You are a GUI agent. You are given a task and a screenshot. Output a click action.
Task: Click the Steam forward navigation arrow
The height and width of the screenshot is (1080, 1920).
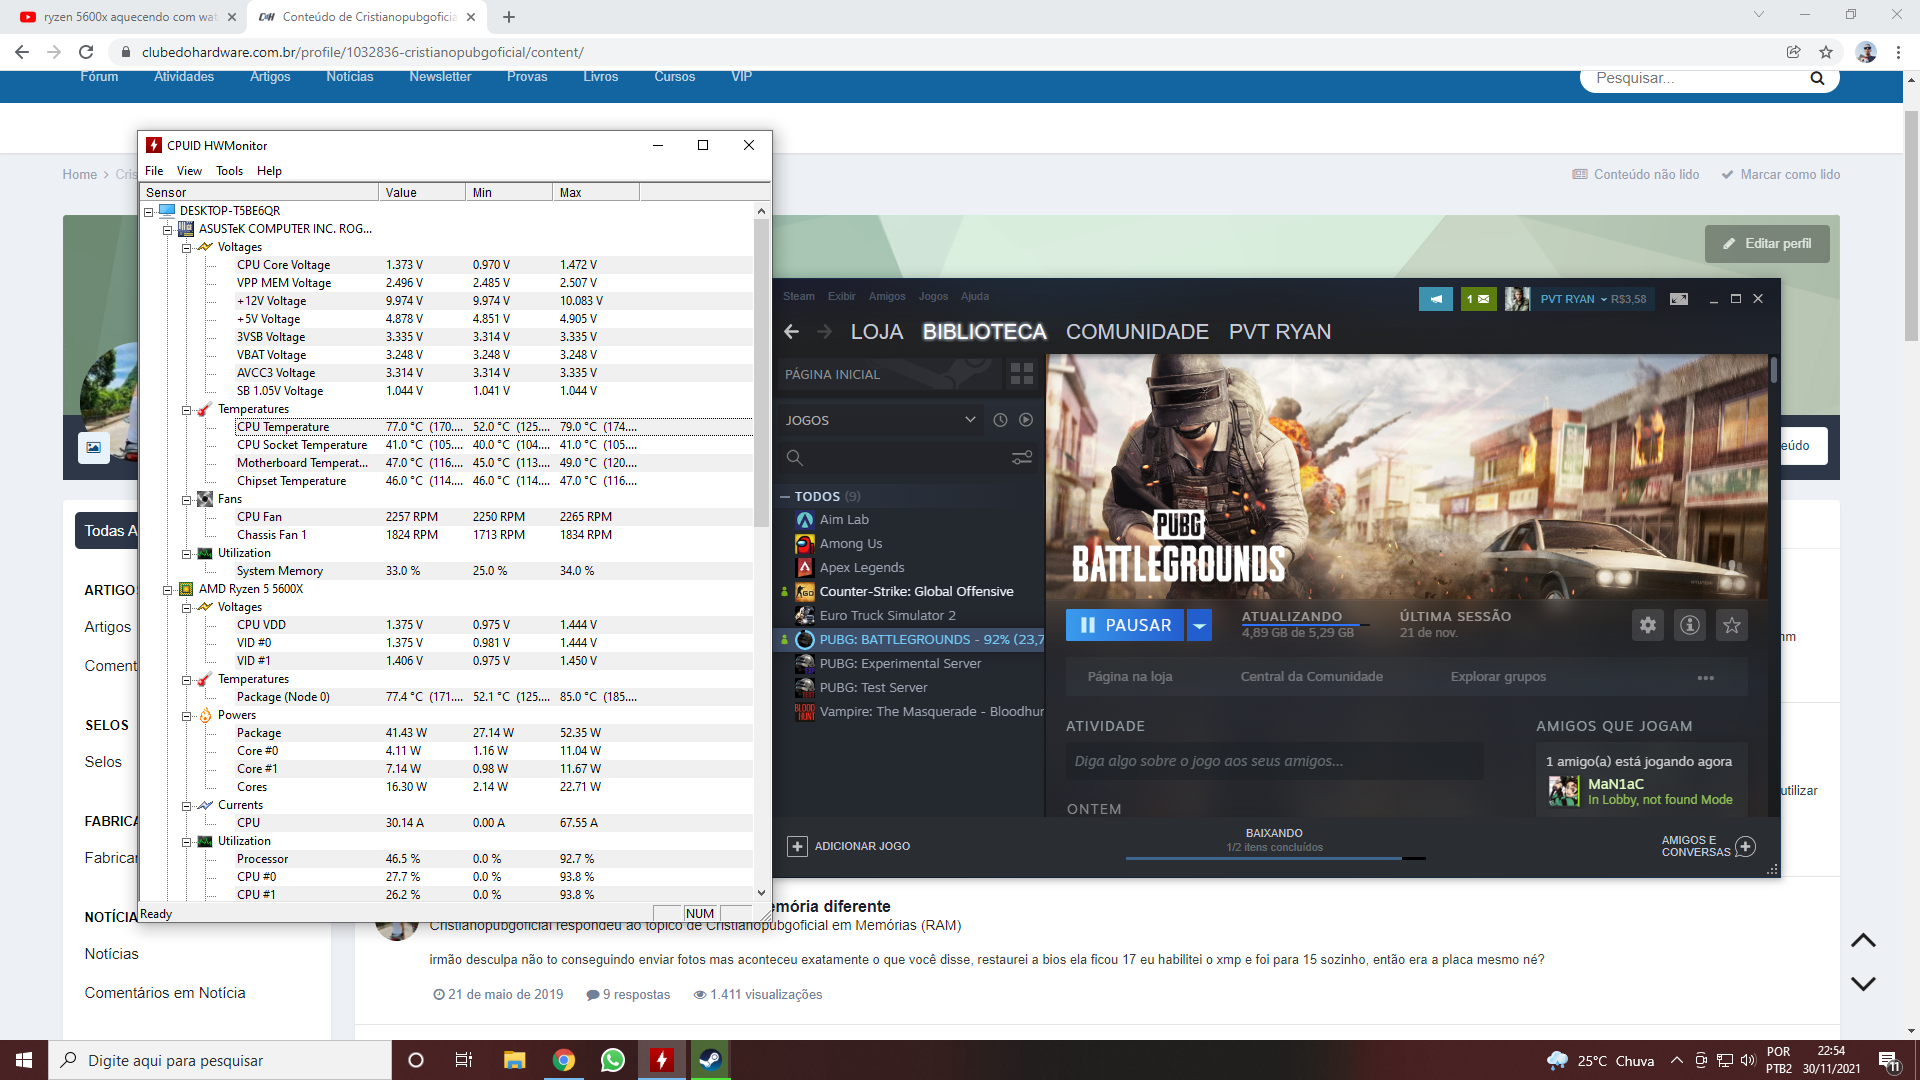(x=825, y=332)
